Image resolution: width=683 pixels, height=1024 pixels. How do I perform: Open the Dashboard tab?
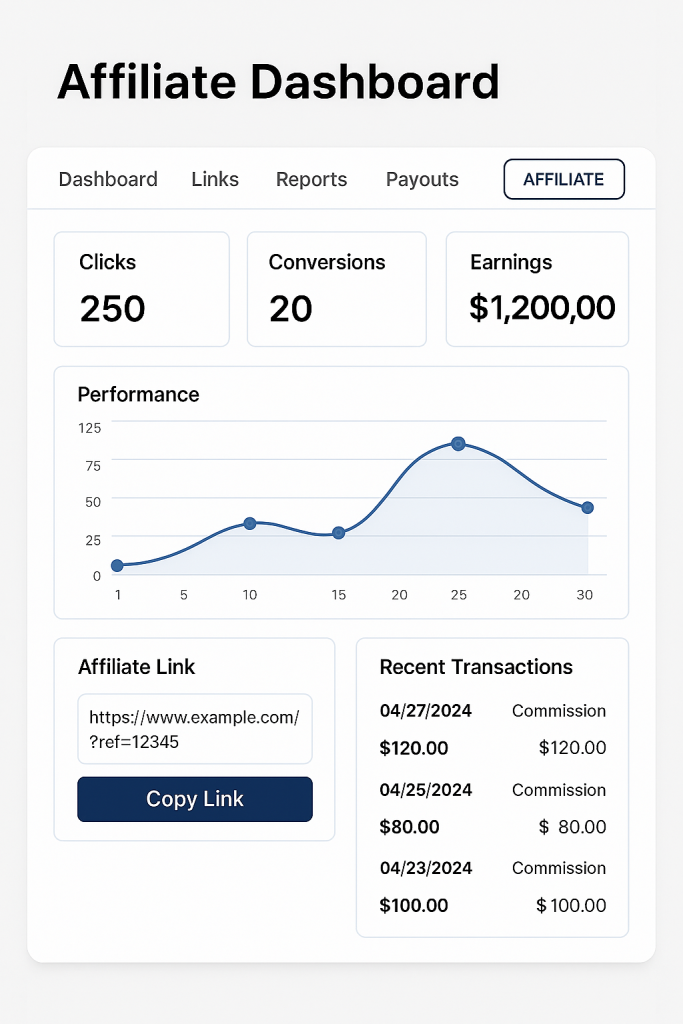(x=108, y=180)
